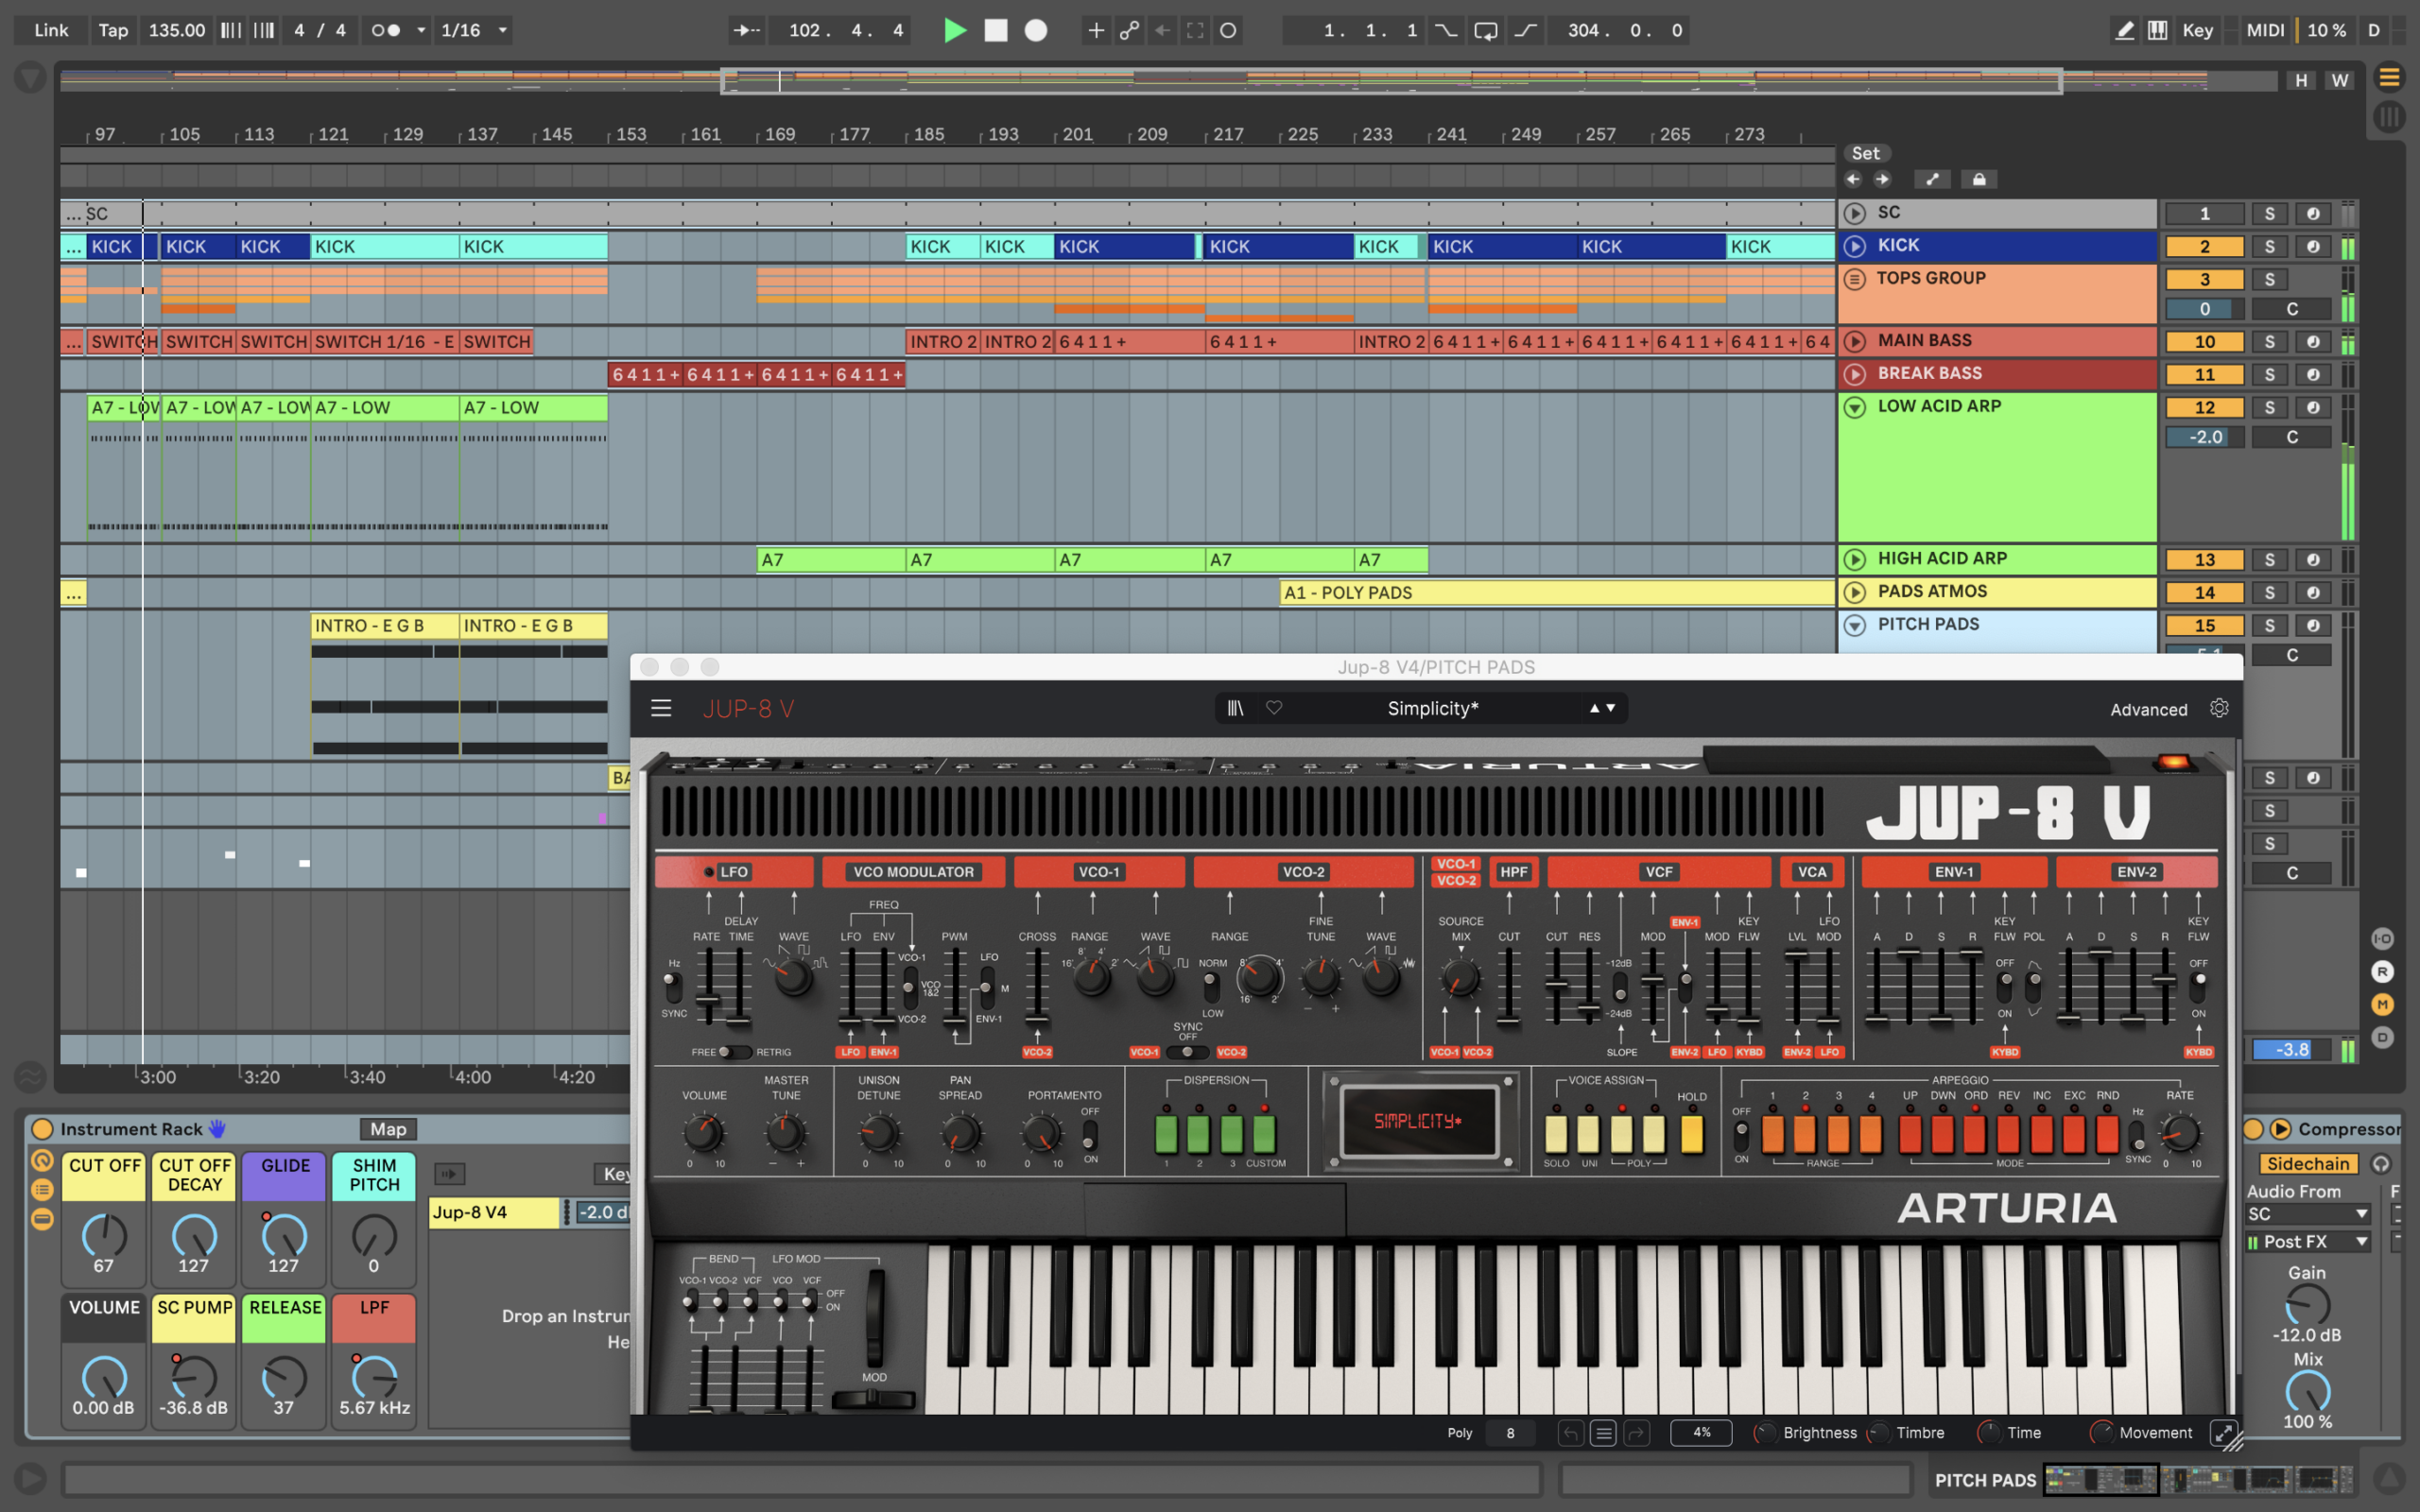Toggle the Key map mode switch
The image size is (2420, 1512).
(2197, 30)
